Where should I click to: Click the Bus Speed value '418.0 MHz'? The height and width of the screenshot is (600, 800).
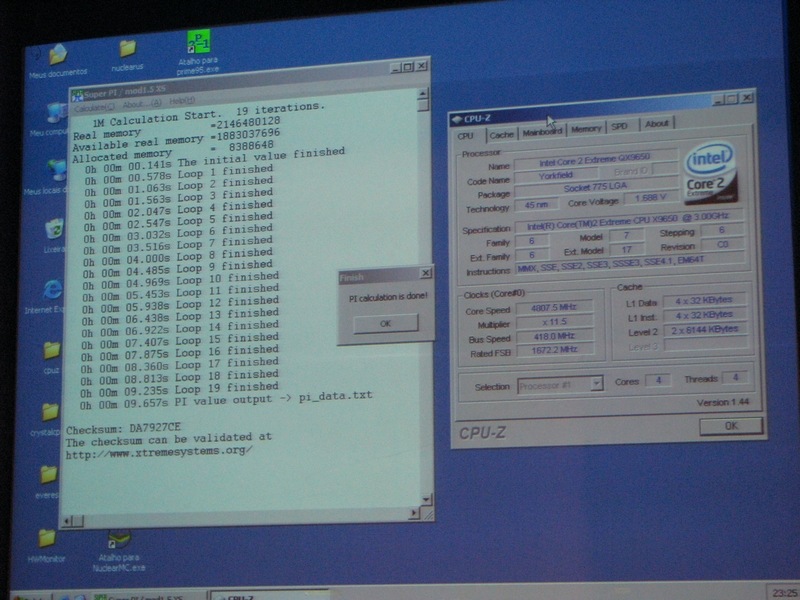pos(554,336)
